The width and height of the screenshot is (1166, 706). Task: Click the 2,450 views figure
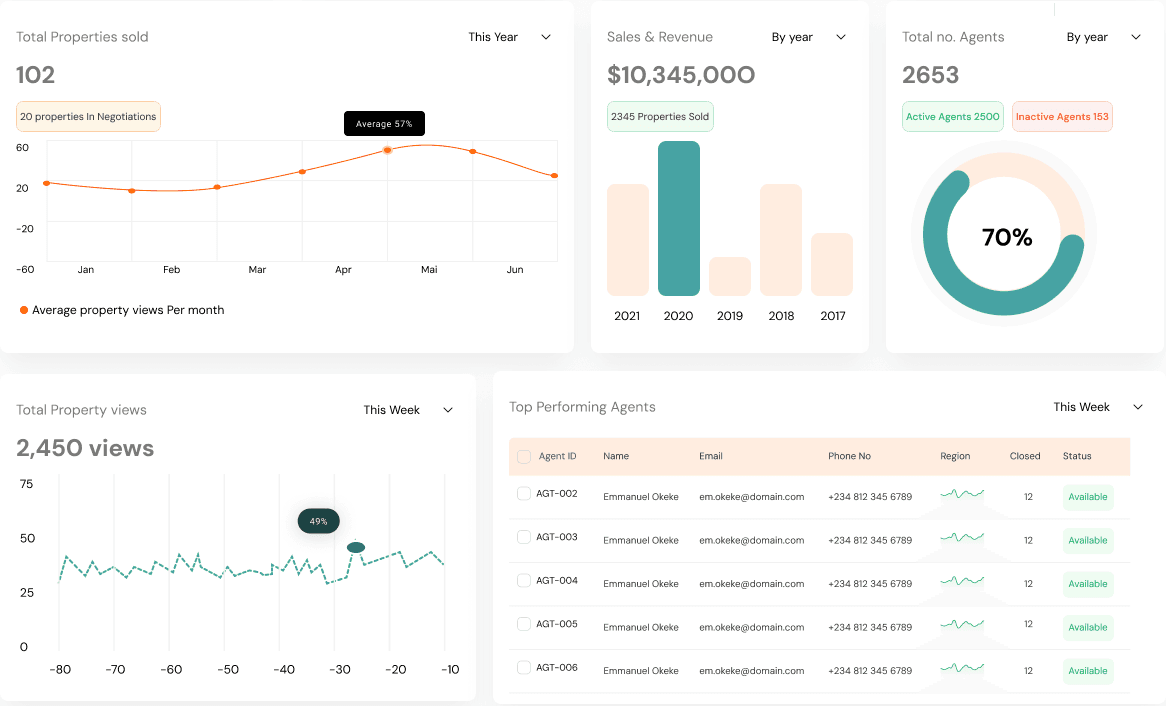[x=85, y=448]
